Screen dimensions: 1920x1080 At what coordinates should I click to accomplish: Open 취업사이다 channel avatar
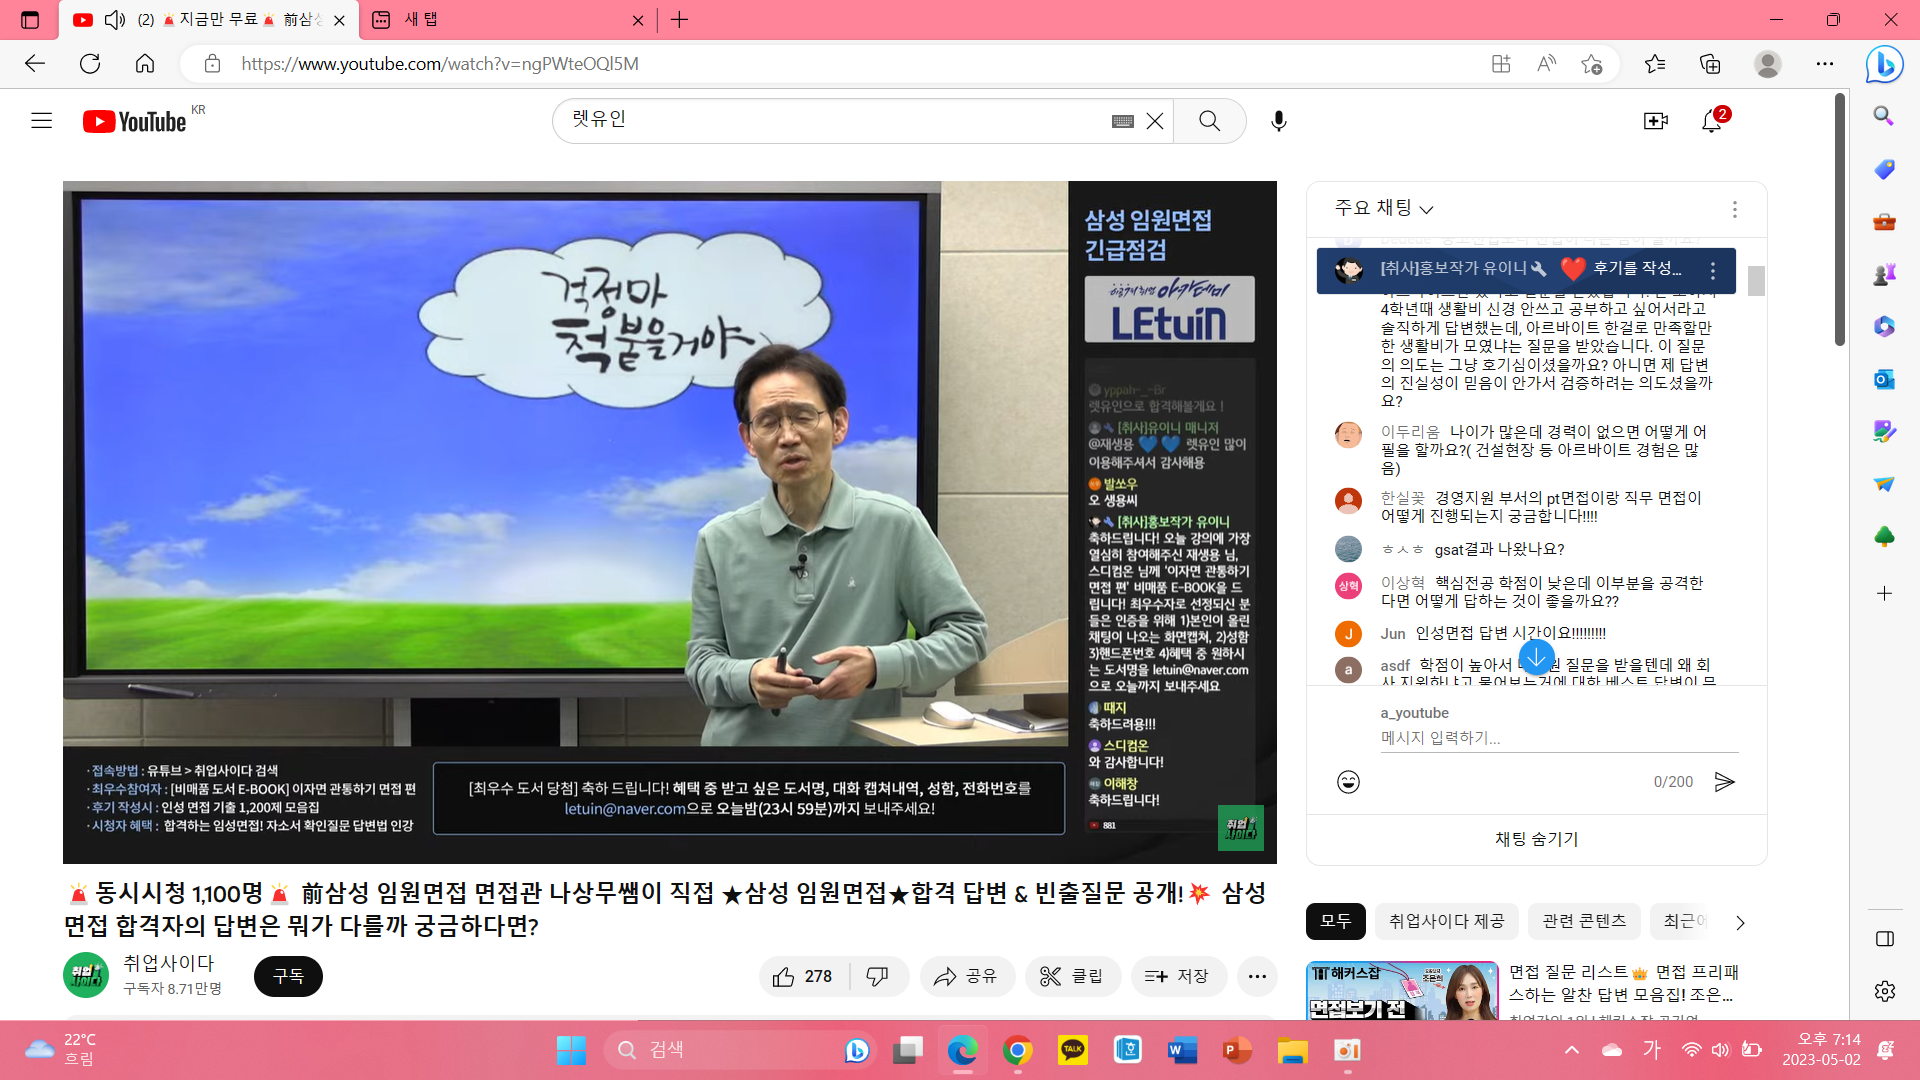pos(86,975)
